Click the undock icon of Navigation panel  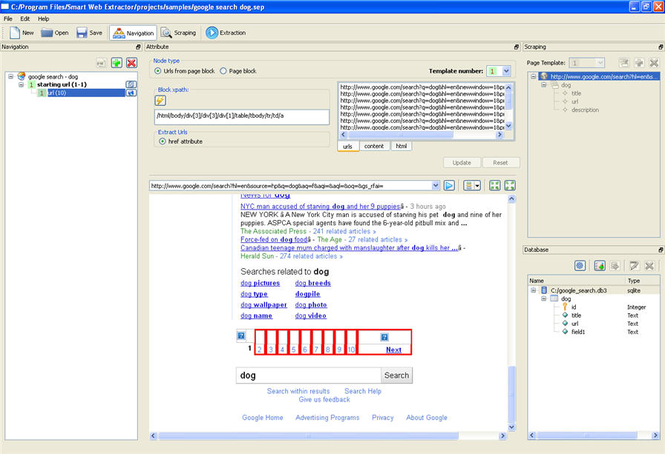[138, 47]
